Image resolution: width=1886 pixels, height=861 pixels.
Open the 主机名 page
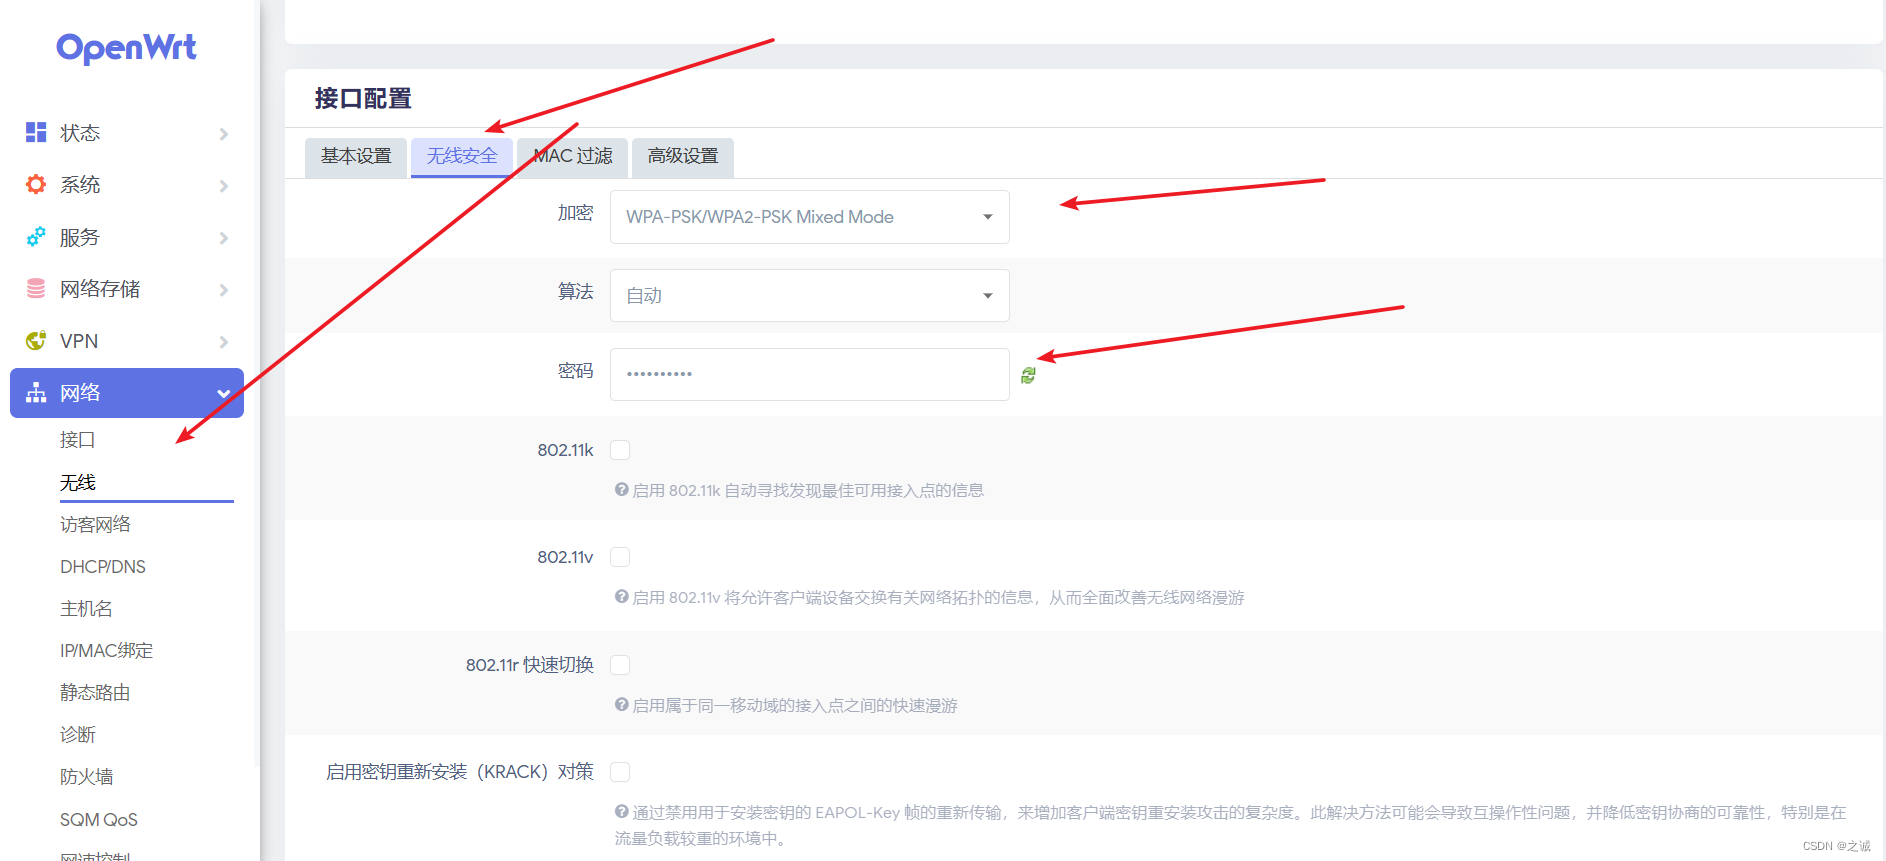tap(87, 609)
